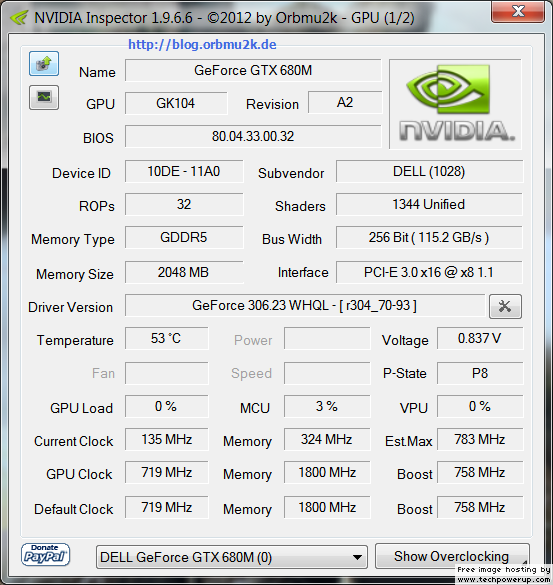Click Default Clock value 719 MHz

pyautogui.click(x=166, y=507)
